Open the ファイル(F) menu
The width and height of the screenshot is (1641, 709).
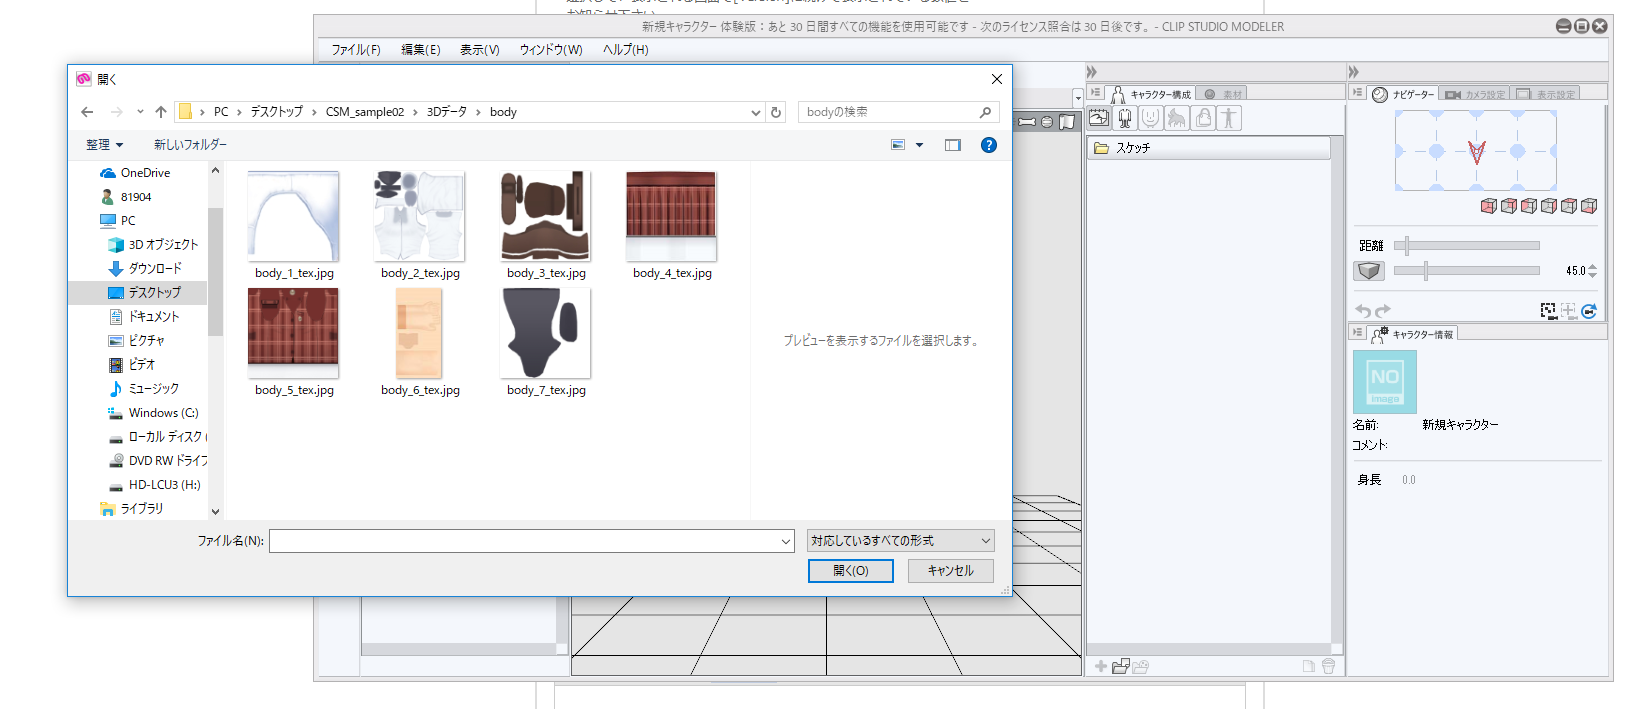coord(356,49)
